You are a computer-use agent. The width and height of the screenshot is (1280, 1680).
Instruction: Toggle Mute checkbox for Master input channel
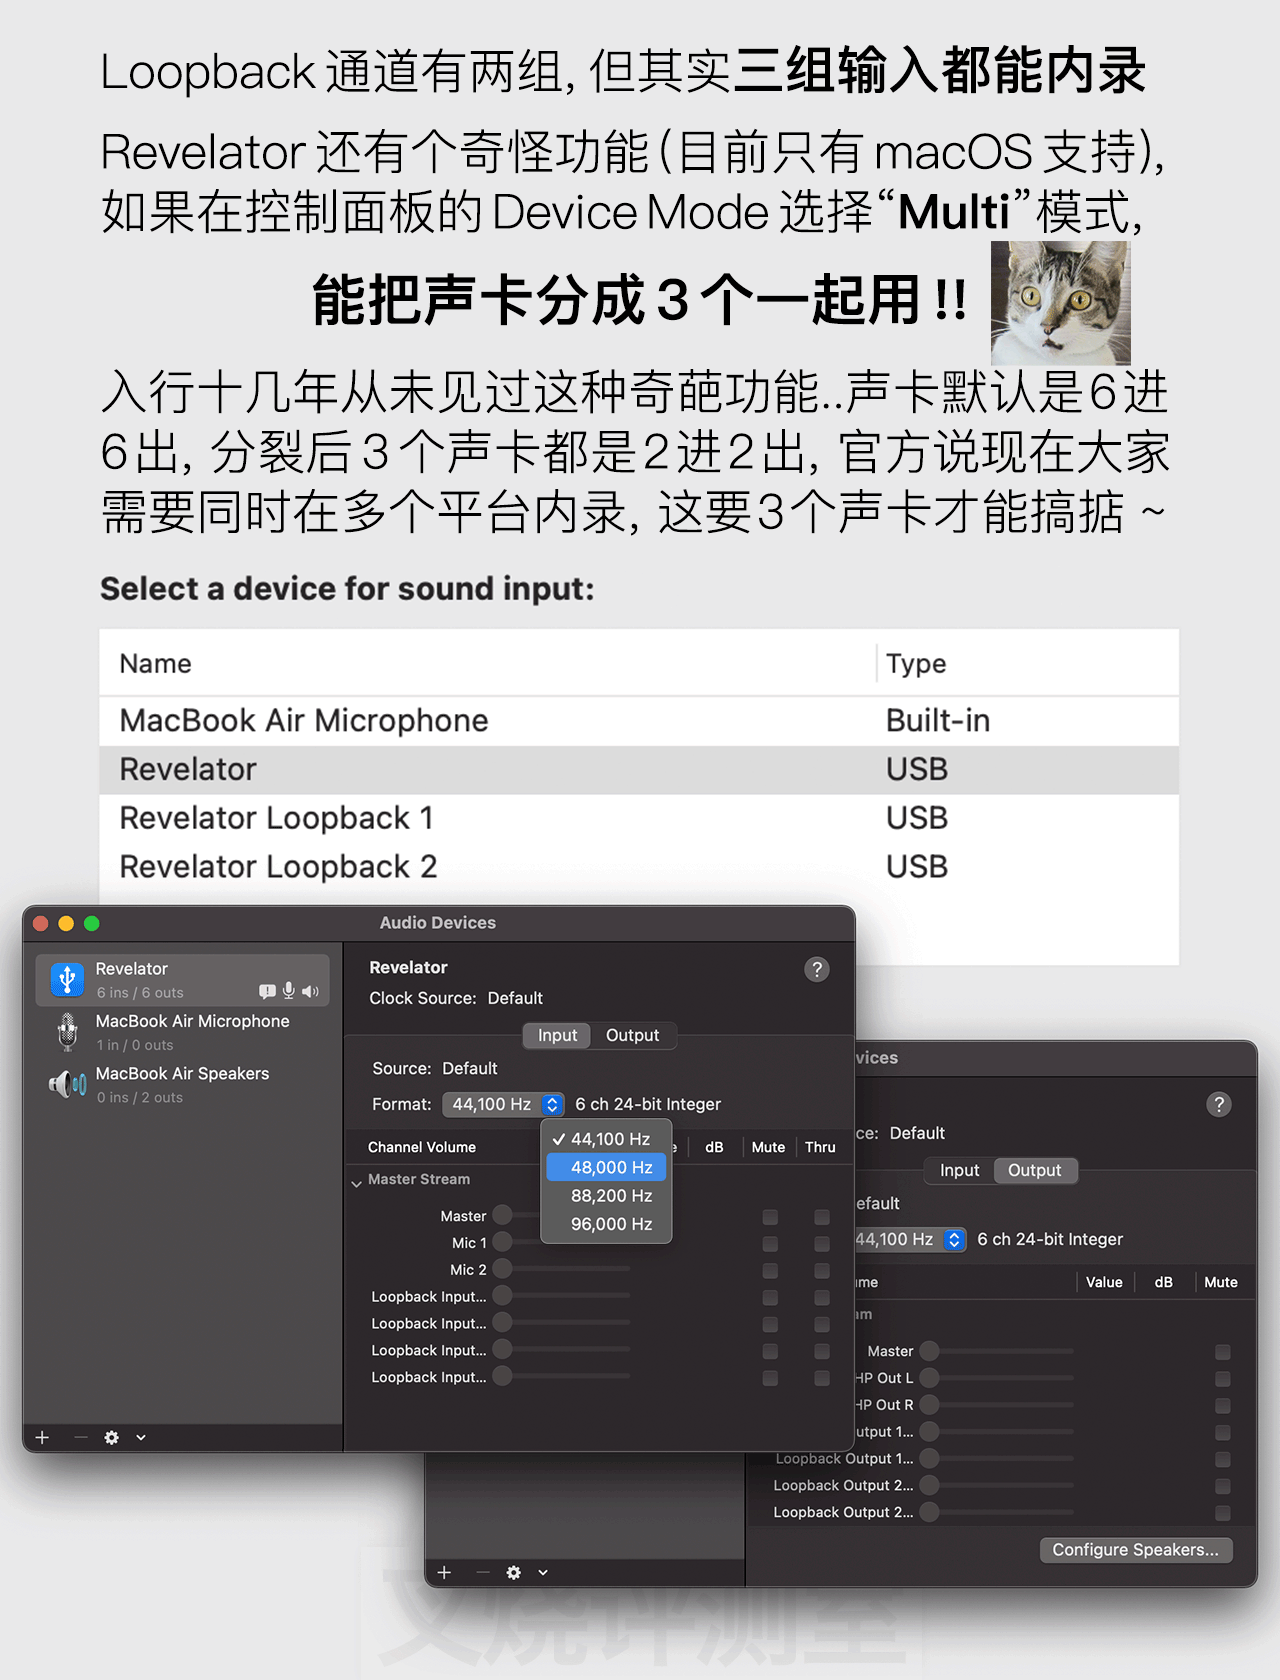(x=770, y=1216)
